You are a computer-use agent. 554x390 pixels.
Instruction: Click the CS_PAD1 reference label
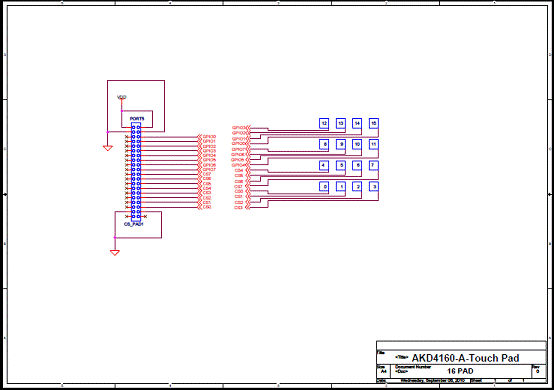point(134,224)
